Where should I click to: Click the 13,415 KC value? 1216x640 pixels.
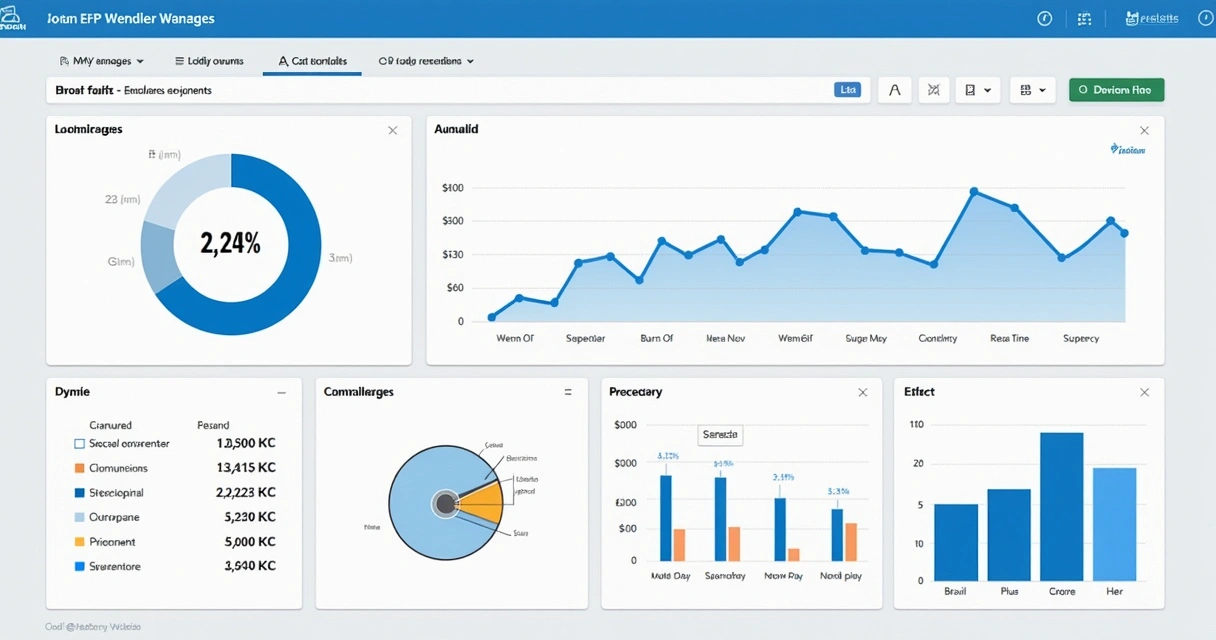click(x=246, y=468)
